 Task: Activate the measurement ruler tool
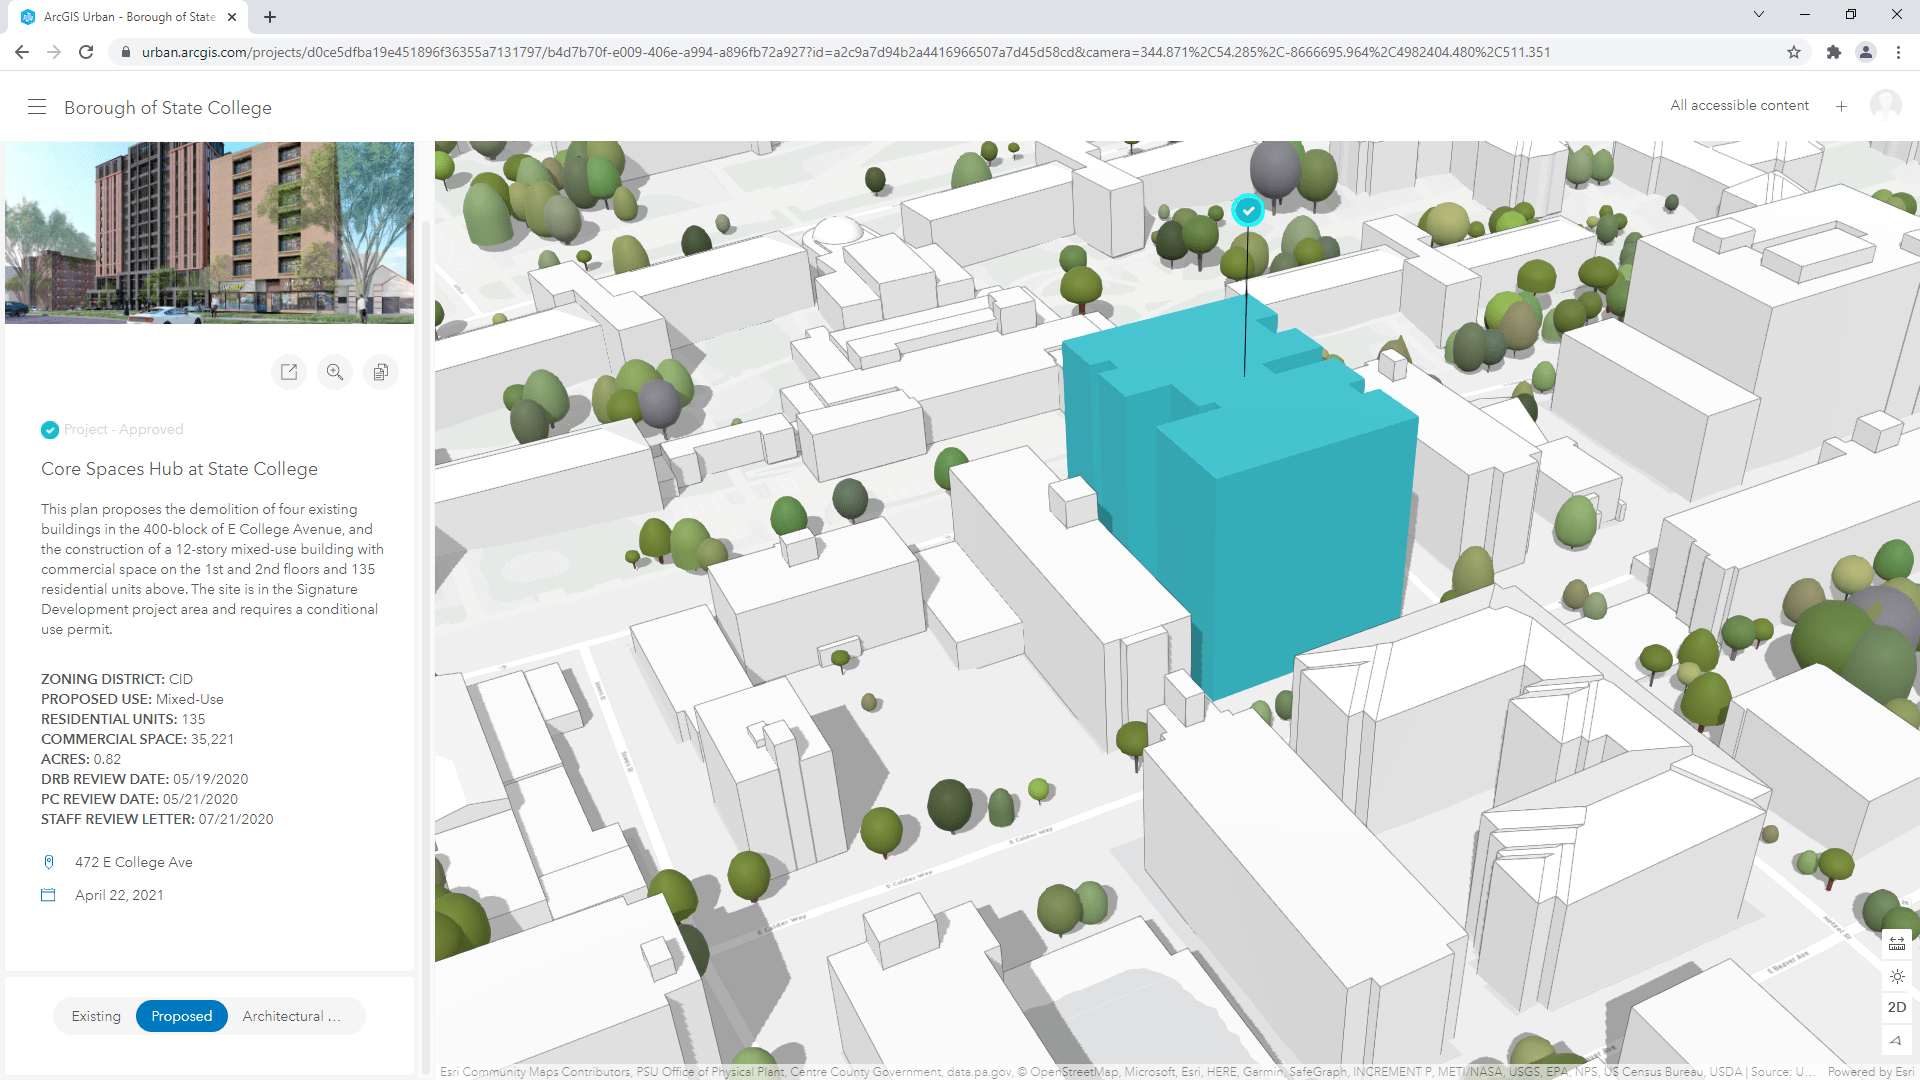[1897, 943]
